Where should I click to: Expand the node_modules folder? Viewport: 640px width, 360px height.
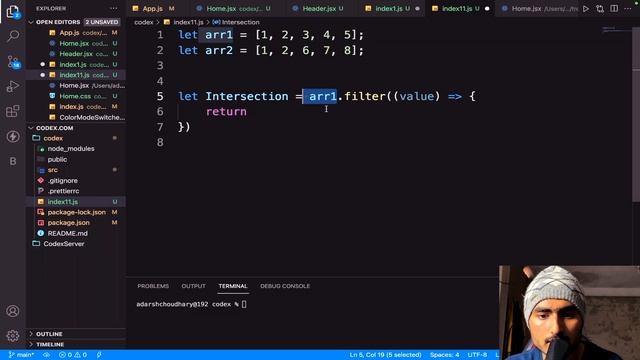click(x=71, y=149)
